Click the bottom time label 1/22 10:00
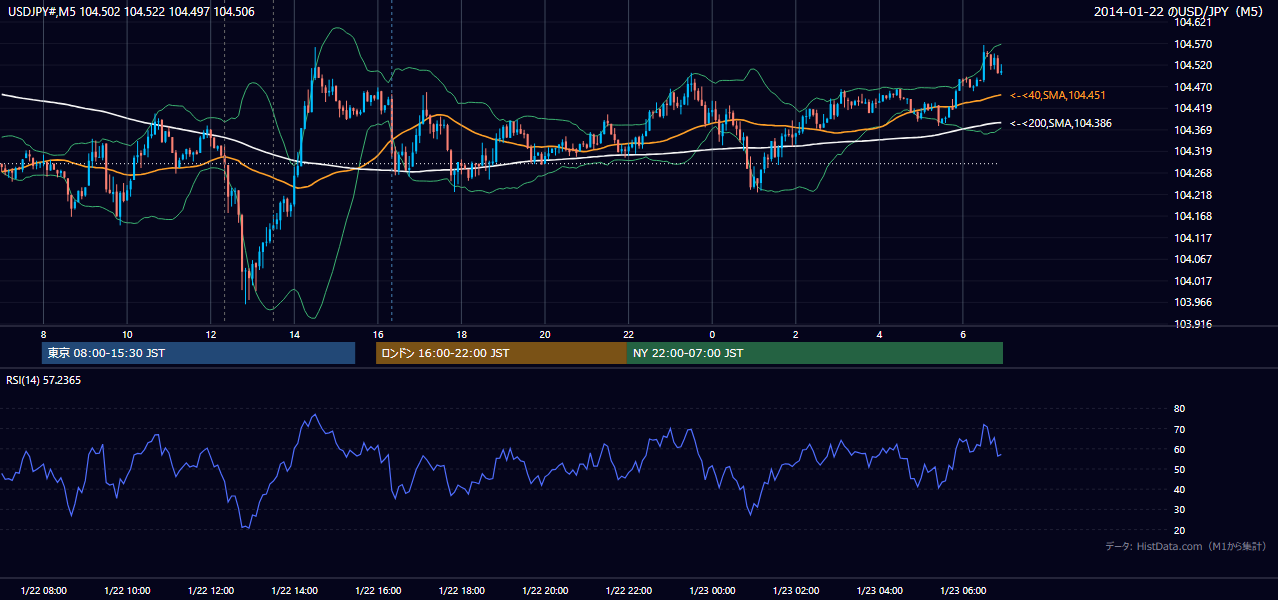The width and height of the screenshot is (1278, 600). click(x=127, y=591)
